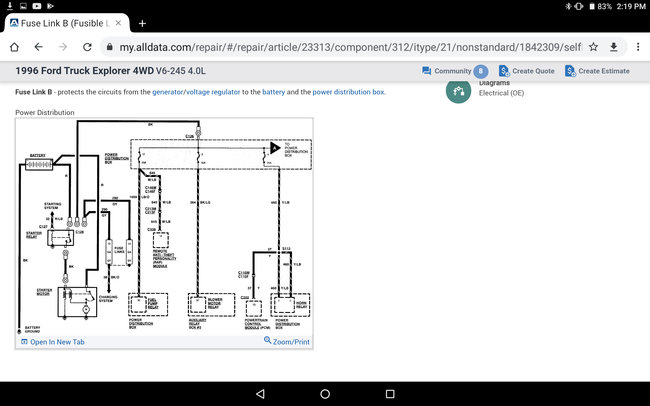The image size is (650, 406).
Task: Open a new browser tab
Action: [x=142, y=24]
